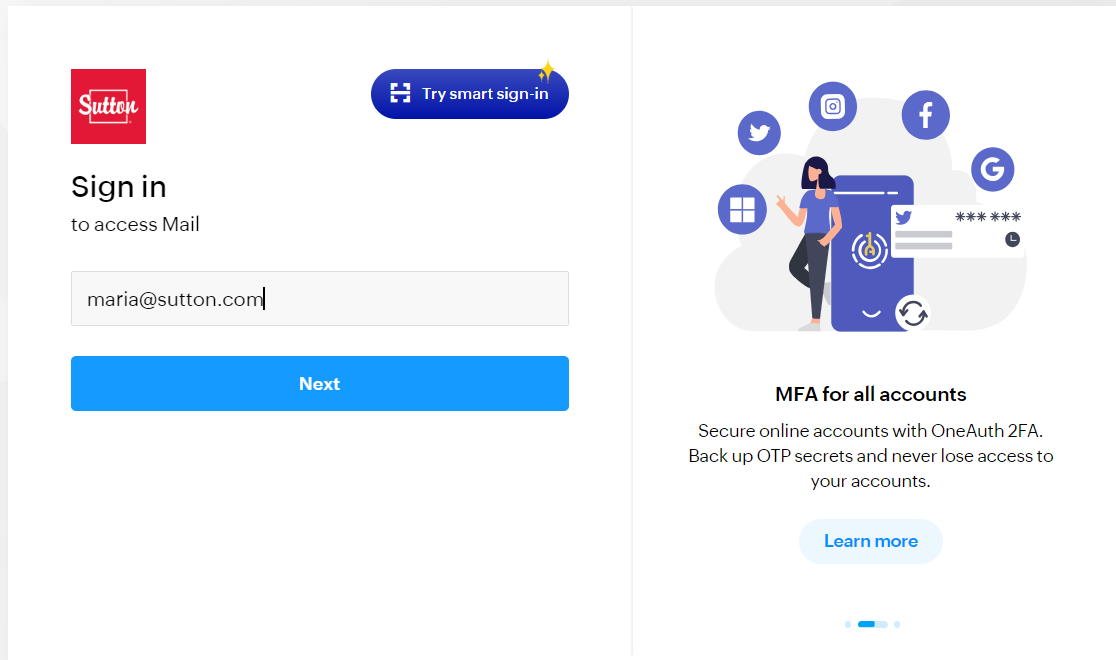Image resolution: width=1116 pixels, height=660 pixels.
Task: Click the MFA for all accounts heading
Action: [870, 394]
